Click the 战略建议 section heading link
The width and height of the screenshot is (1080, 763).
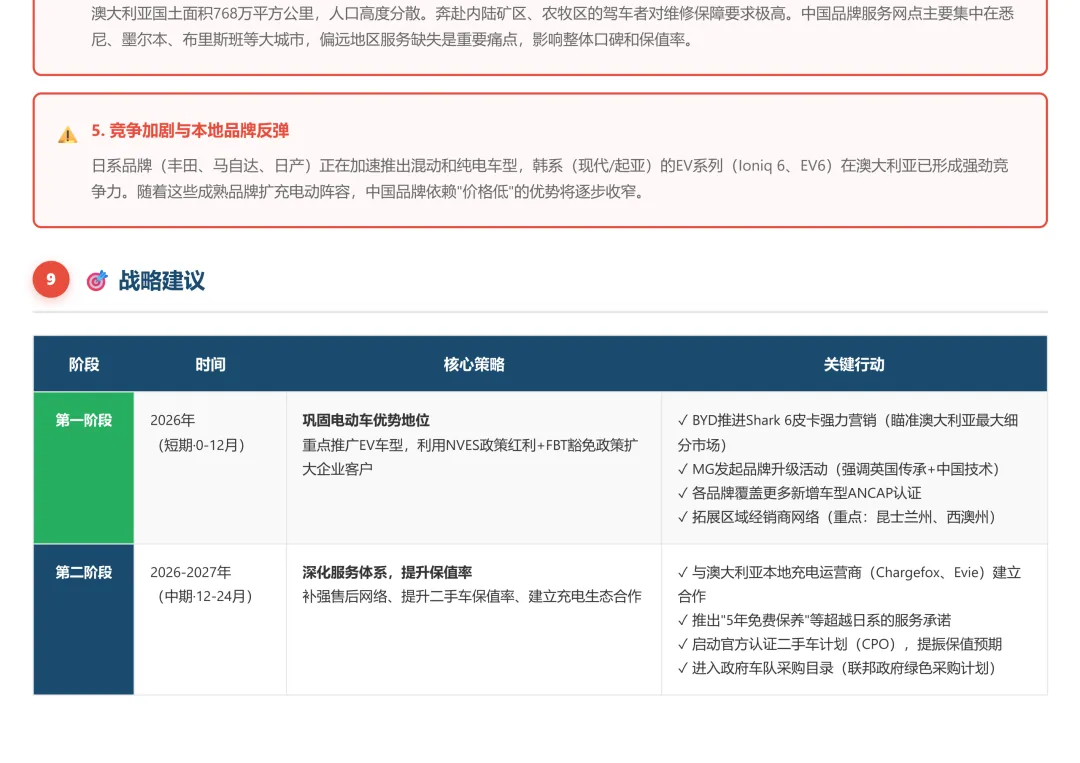click(163, 281)
